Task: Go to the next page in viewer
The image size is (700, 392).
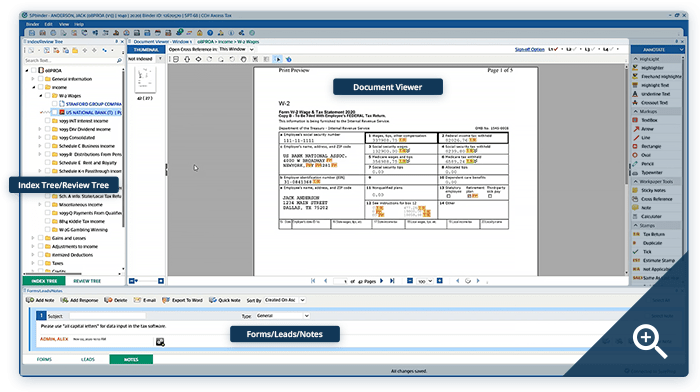Action: [381, 281]
